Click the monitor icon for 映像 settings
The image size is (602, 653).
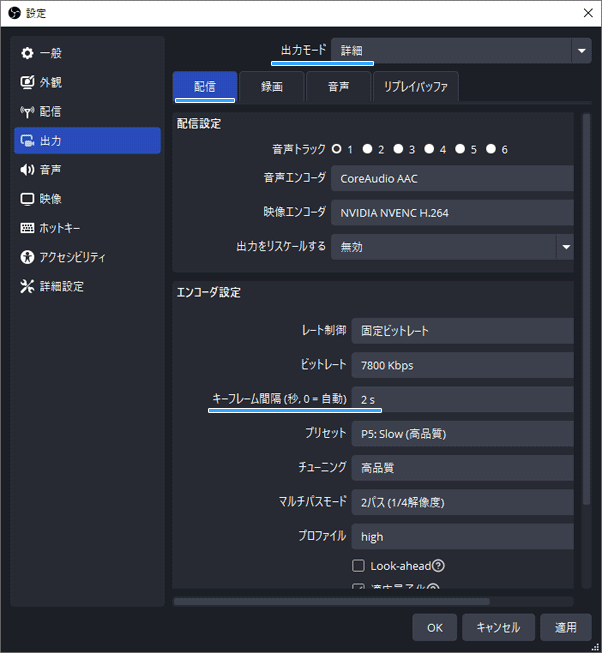click(x=27, y=199)
